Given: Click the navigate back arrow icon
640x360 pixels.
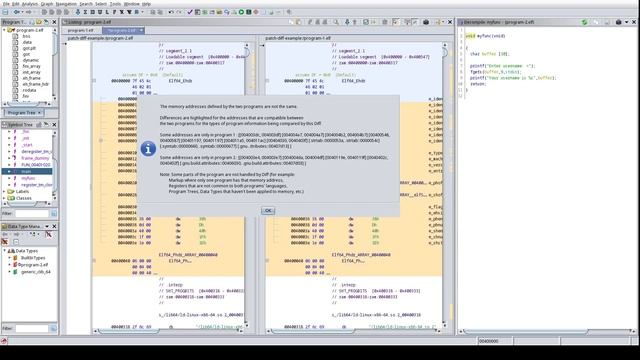Looking at the screenshot, I should (17, 12).
